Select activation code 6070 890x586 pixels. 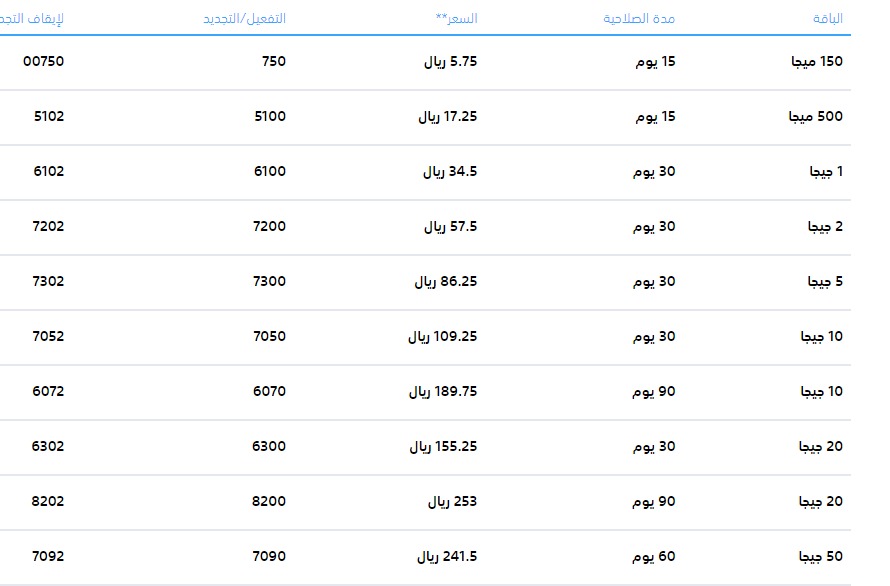269,392
